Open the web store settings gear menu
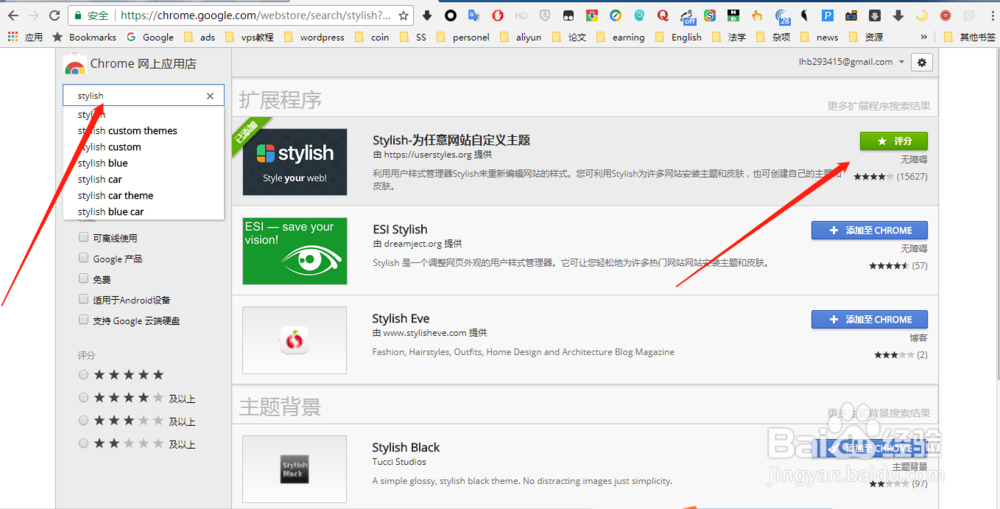Viewport: 1000px width, 509px height. 922,63
